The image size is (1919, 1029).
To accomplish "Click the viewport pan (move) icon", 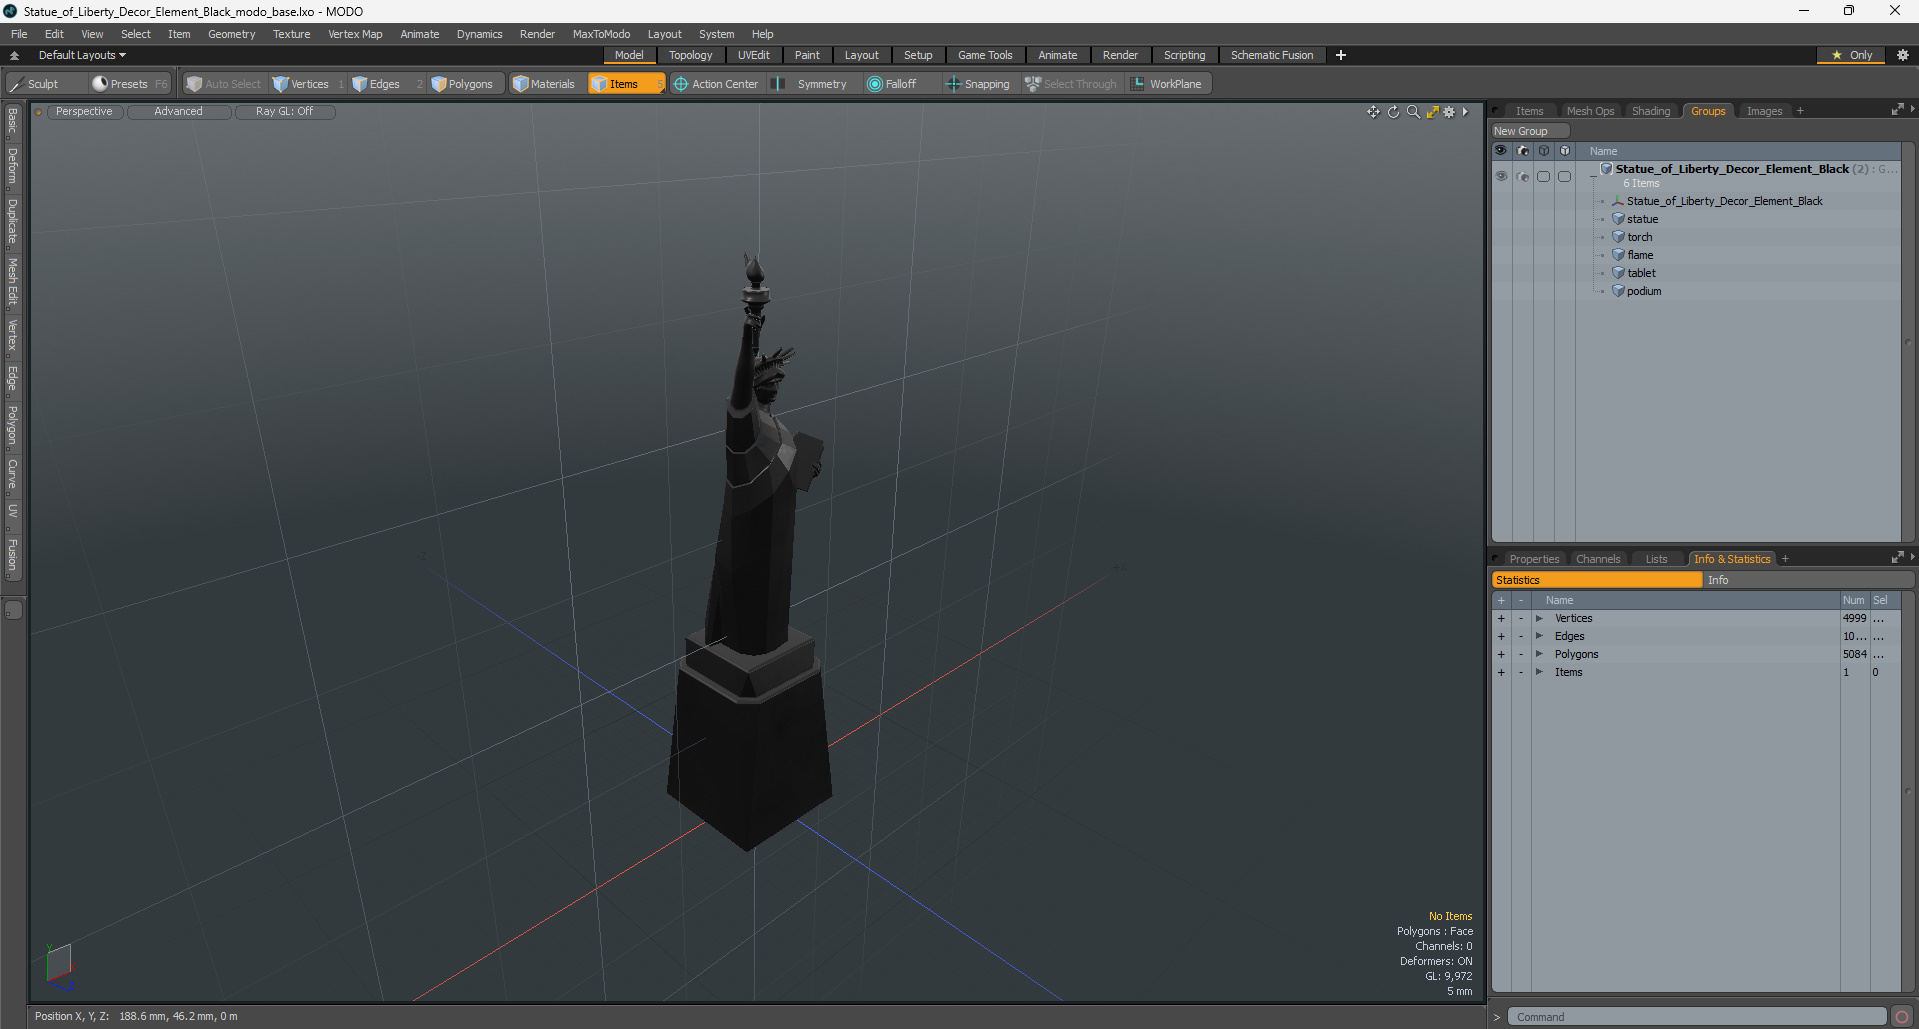I will tap(1373, 112).
